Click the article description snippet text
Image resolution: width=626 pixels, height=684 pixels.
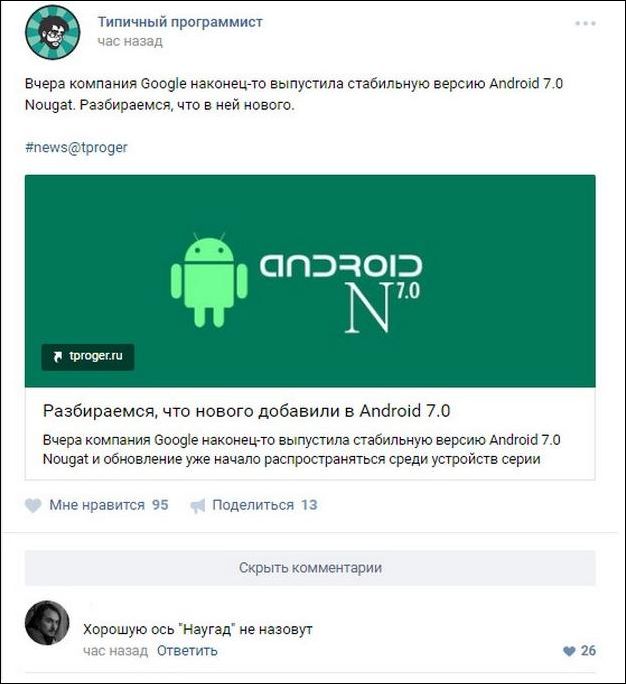301,449
